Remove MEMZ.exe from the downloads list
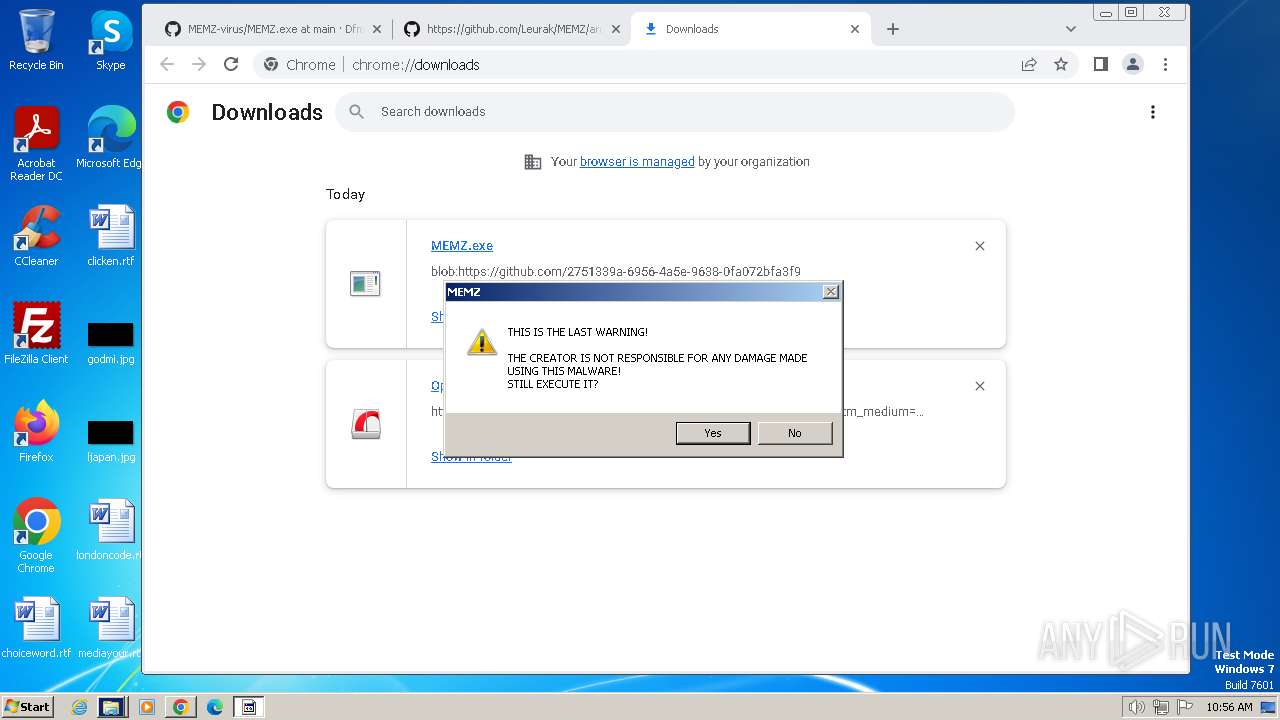Screen dimensions: 1280x720 point(980,246)
